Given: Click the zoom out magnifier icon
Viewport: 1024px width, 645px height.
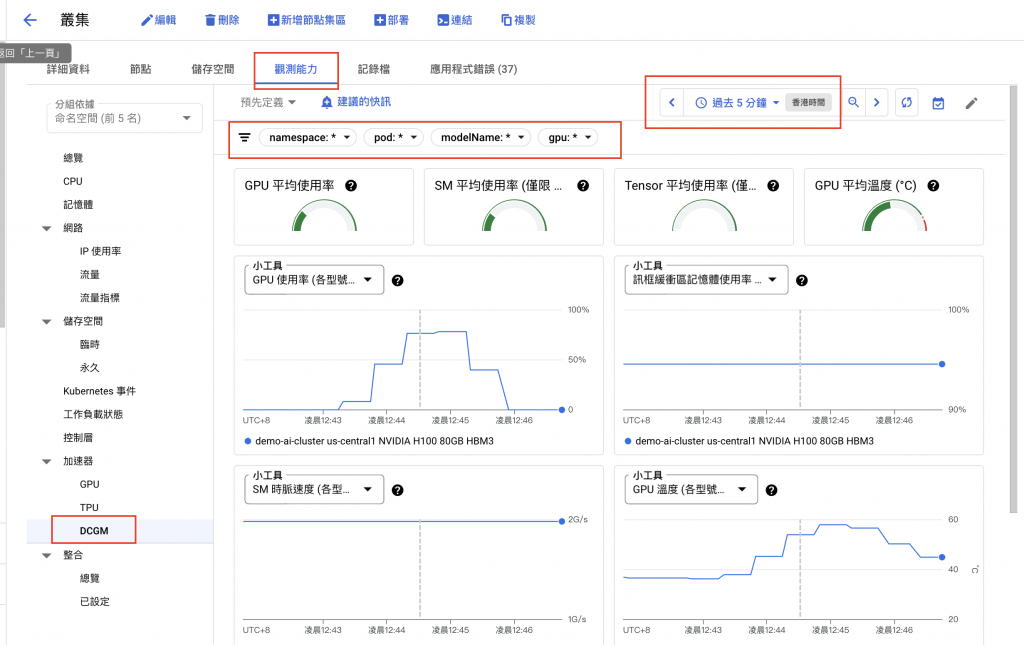Looking at the screenshot, I should [853, 102].
